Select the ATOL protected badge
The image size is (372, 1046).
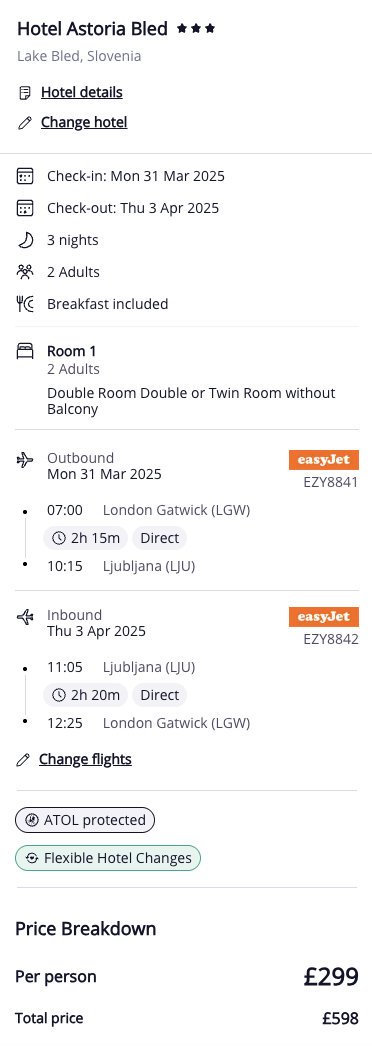[85, 820]
